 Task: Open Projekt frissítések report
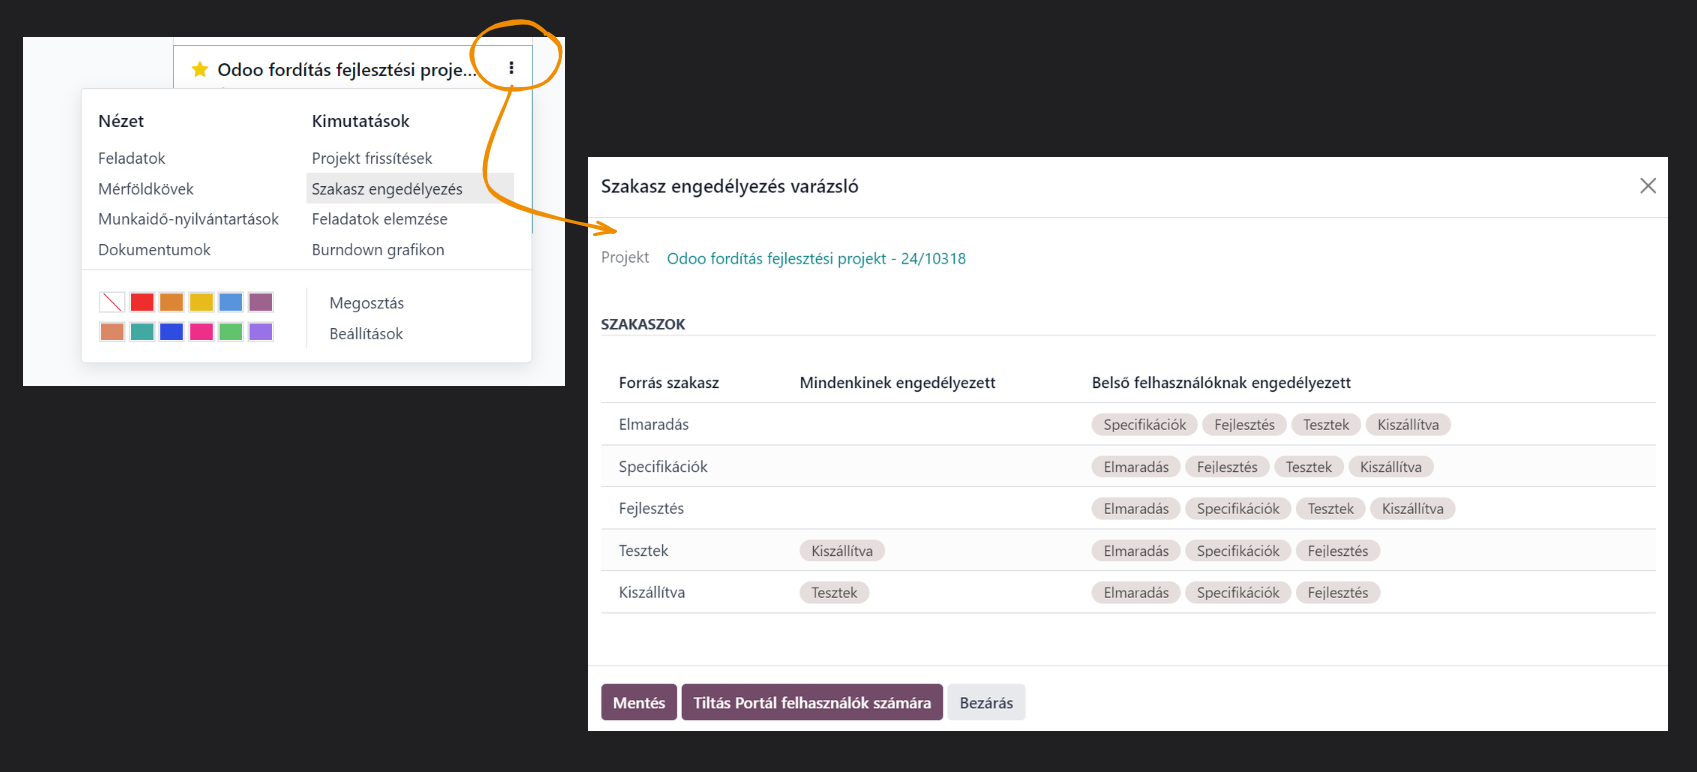pos(372,158)
